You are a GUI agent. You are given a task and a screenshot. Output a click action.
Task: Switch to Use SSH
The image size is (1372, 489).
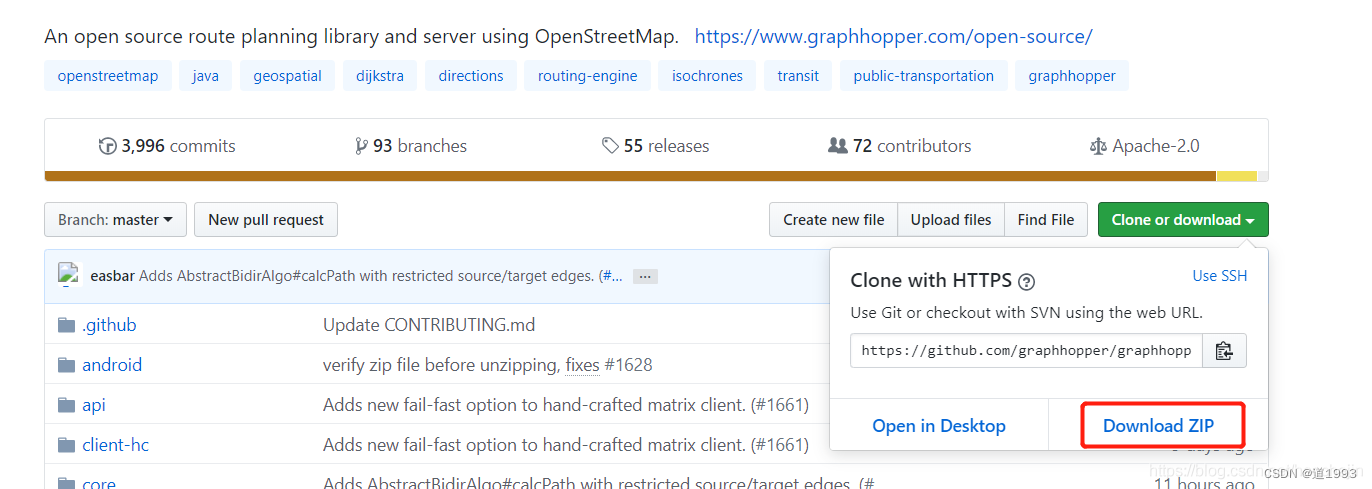coord(1220,276)
